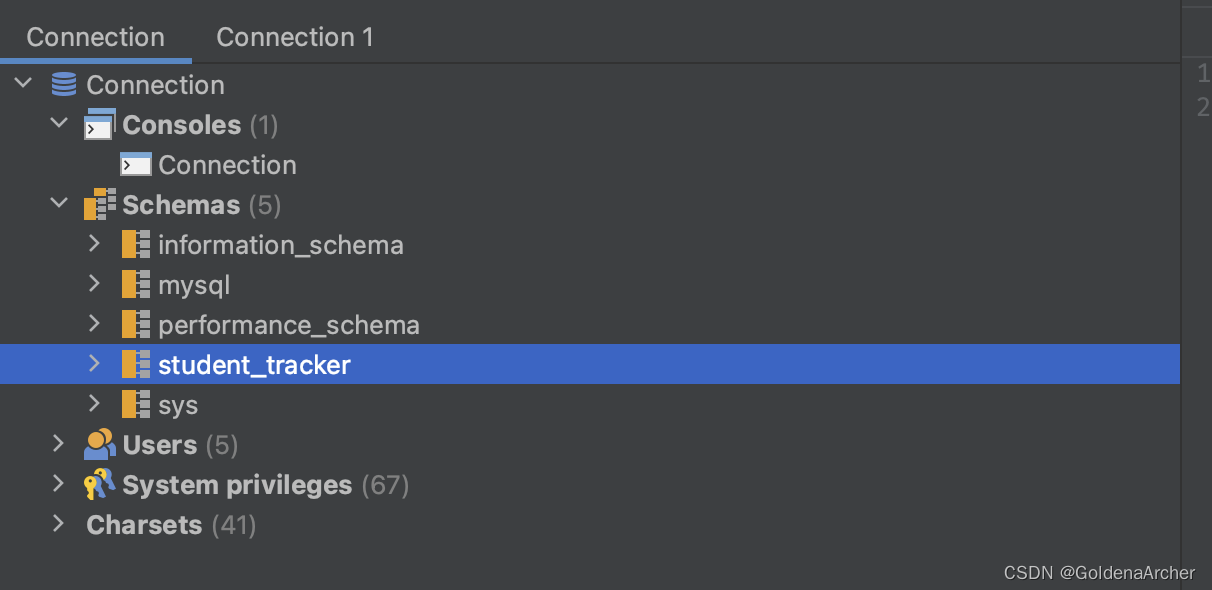
Task: Expand the performance_schema node
Action: point(93,324)
